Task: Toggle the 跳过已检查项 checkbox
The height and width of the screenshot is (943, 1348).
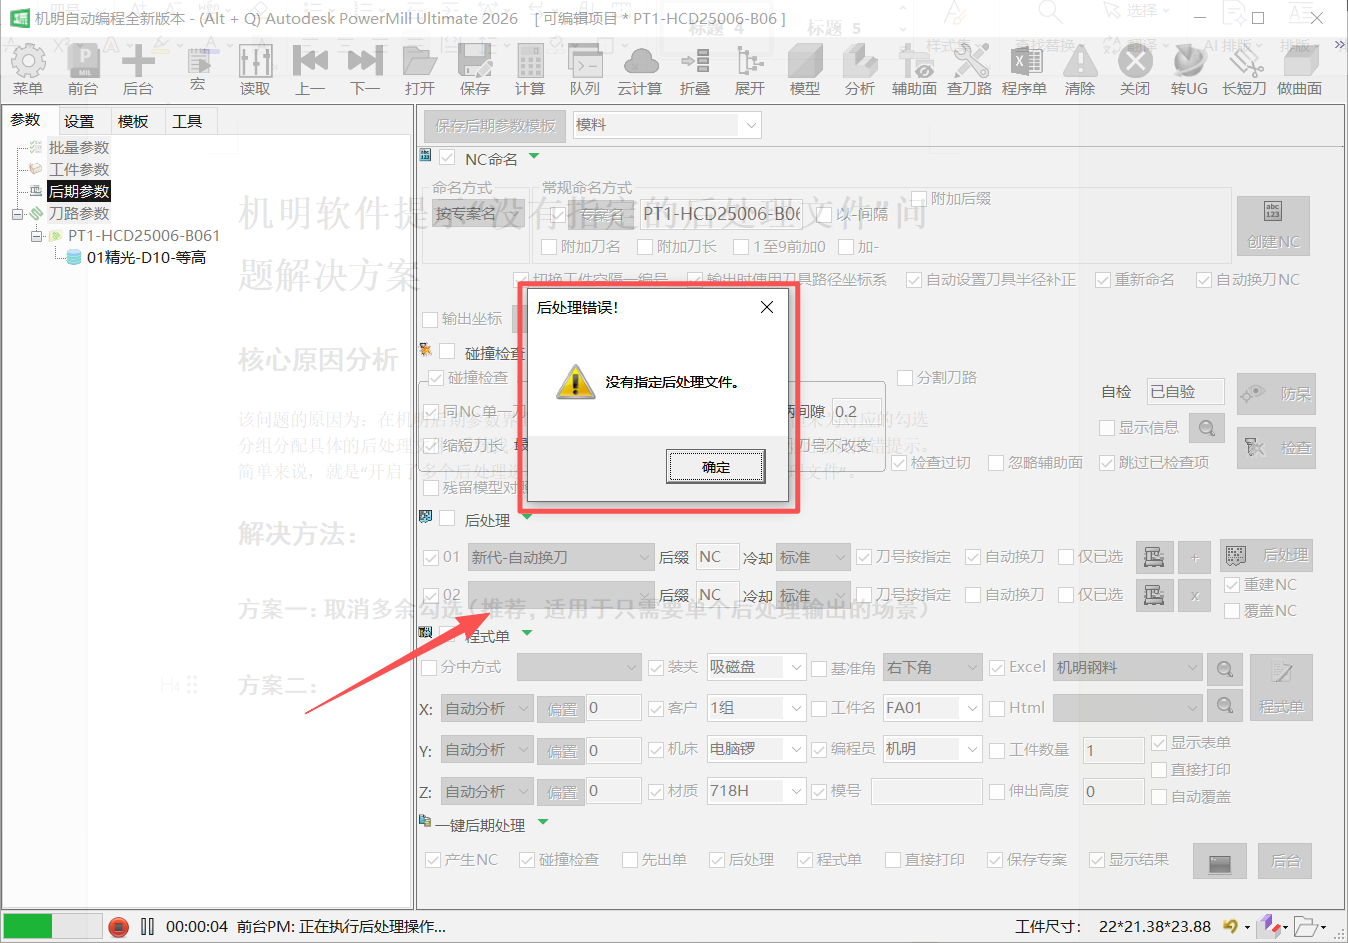Action: [1107, 463]
